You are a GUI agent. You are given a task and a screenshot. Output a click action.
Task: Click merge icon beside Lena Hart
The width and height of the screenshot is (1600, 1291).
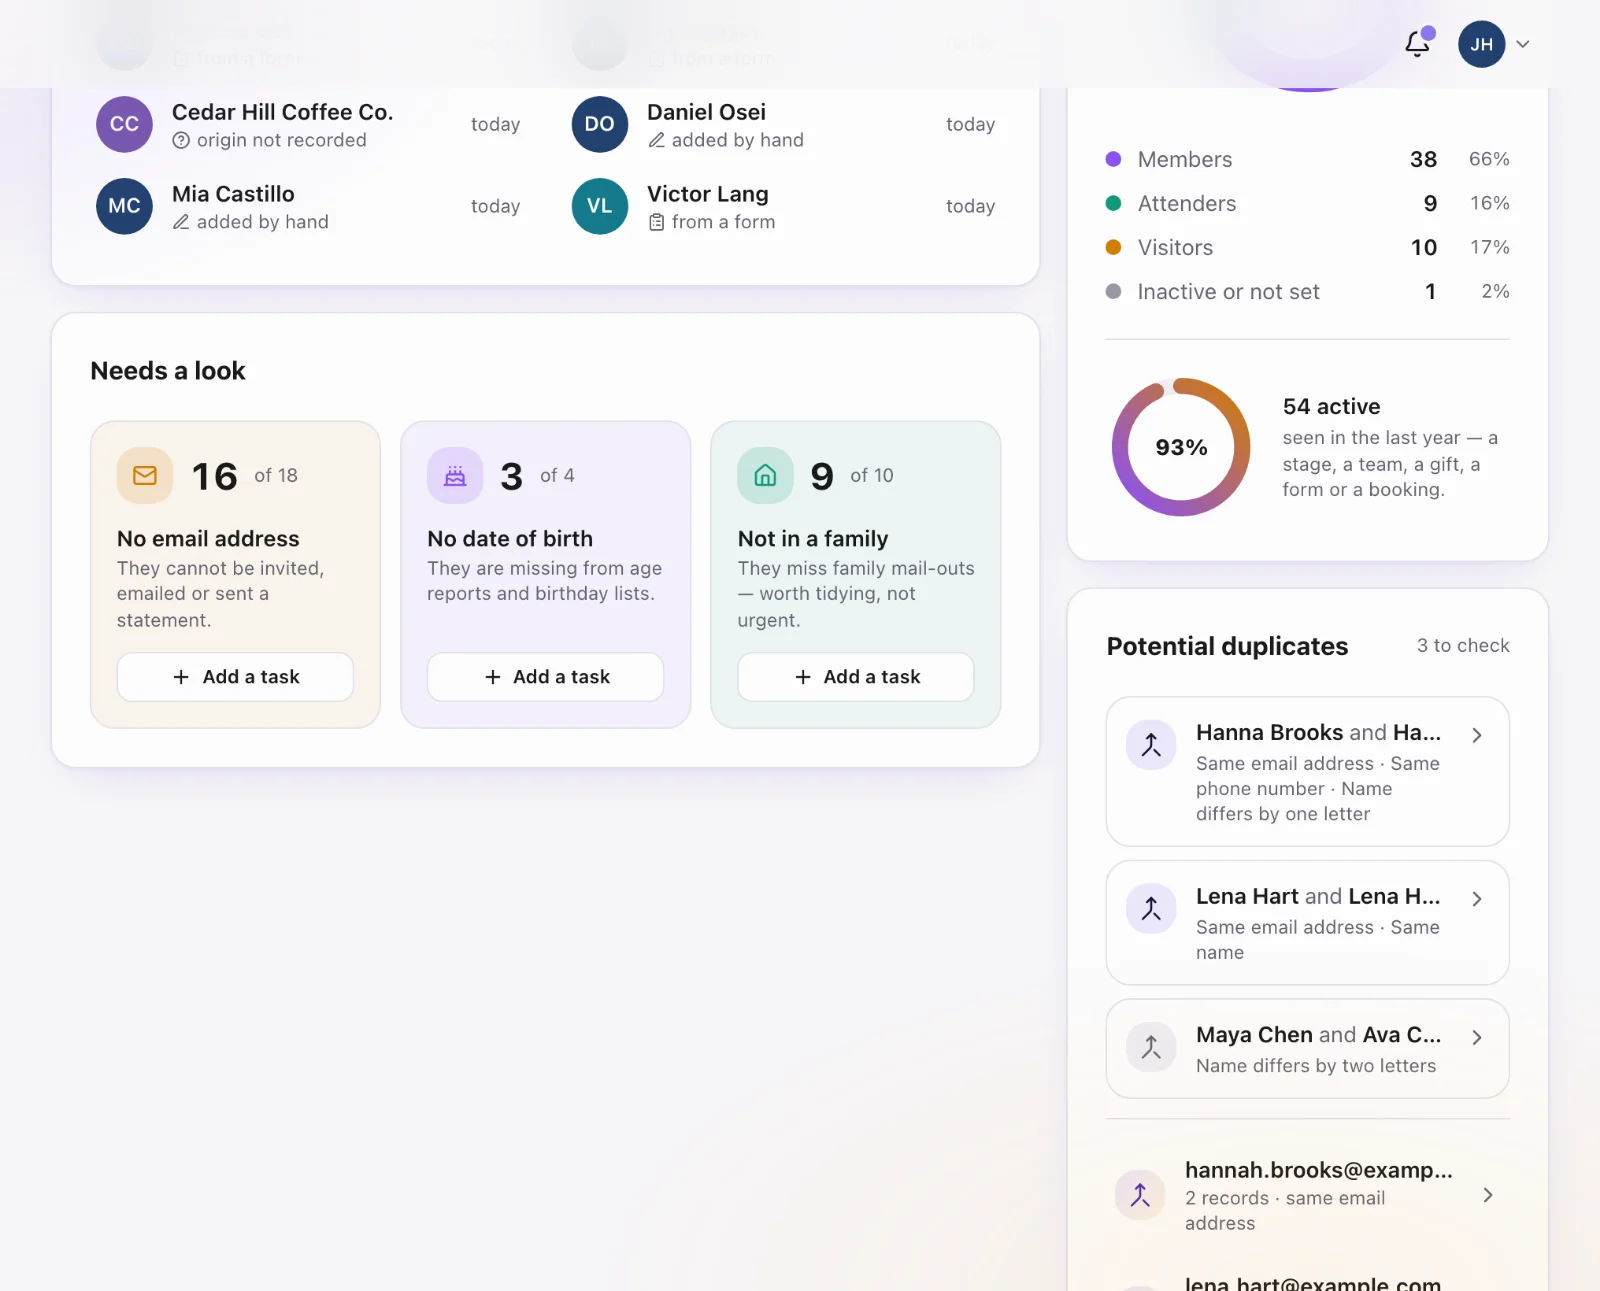coord(1151,909)
